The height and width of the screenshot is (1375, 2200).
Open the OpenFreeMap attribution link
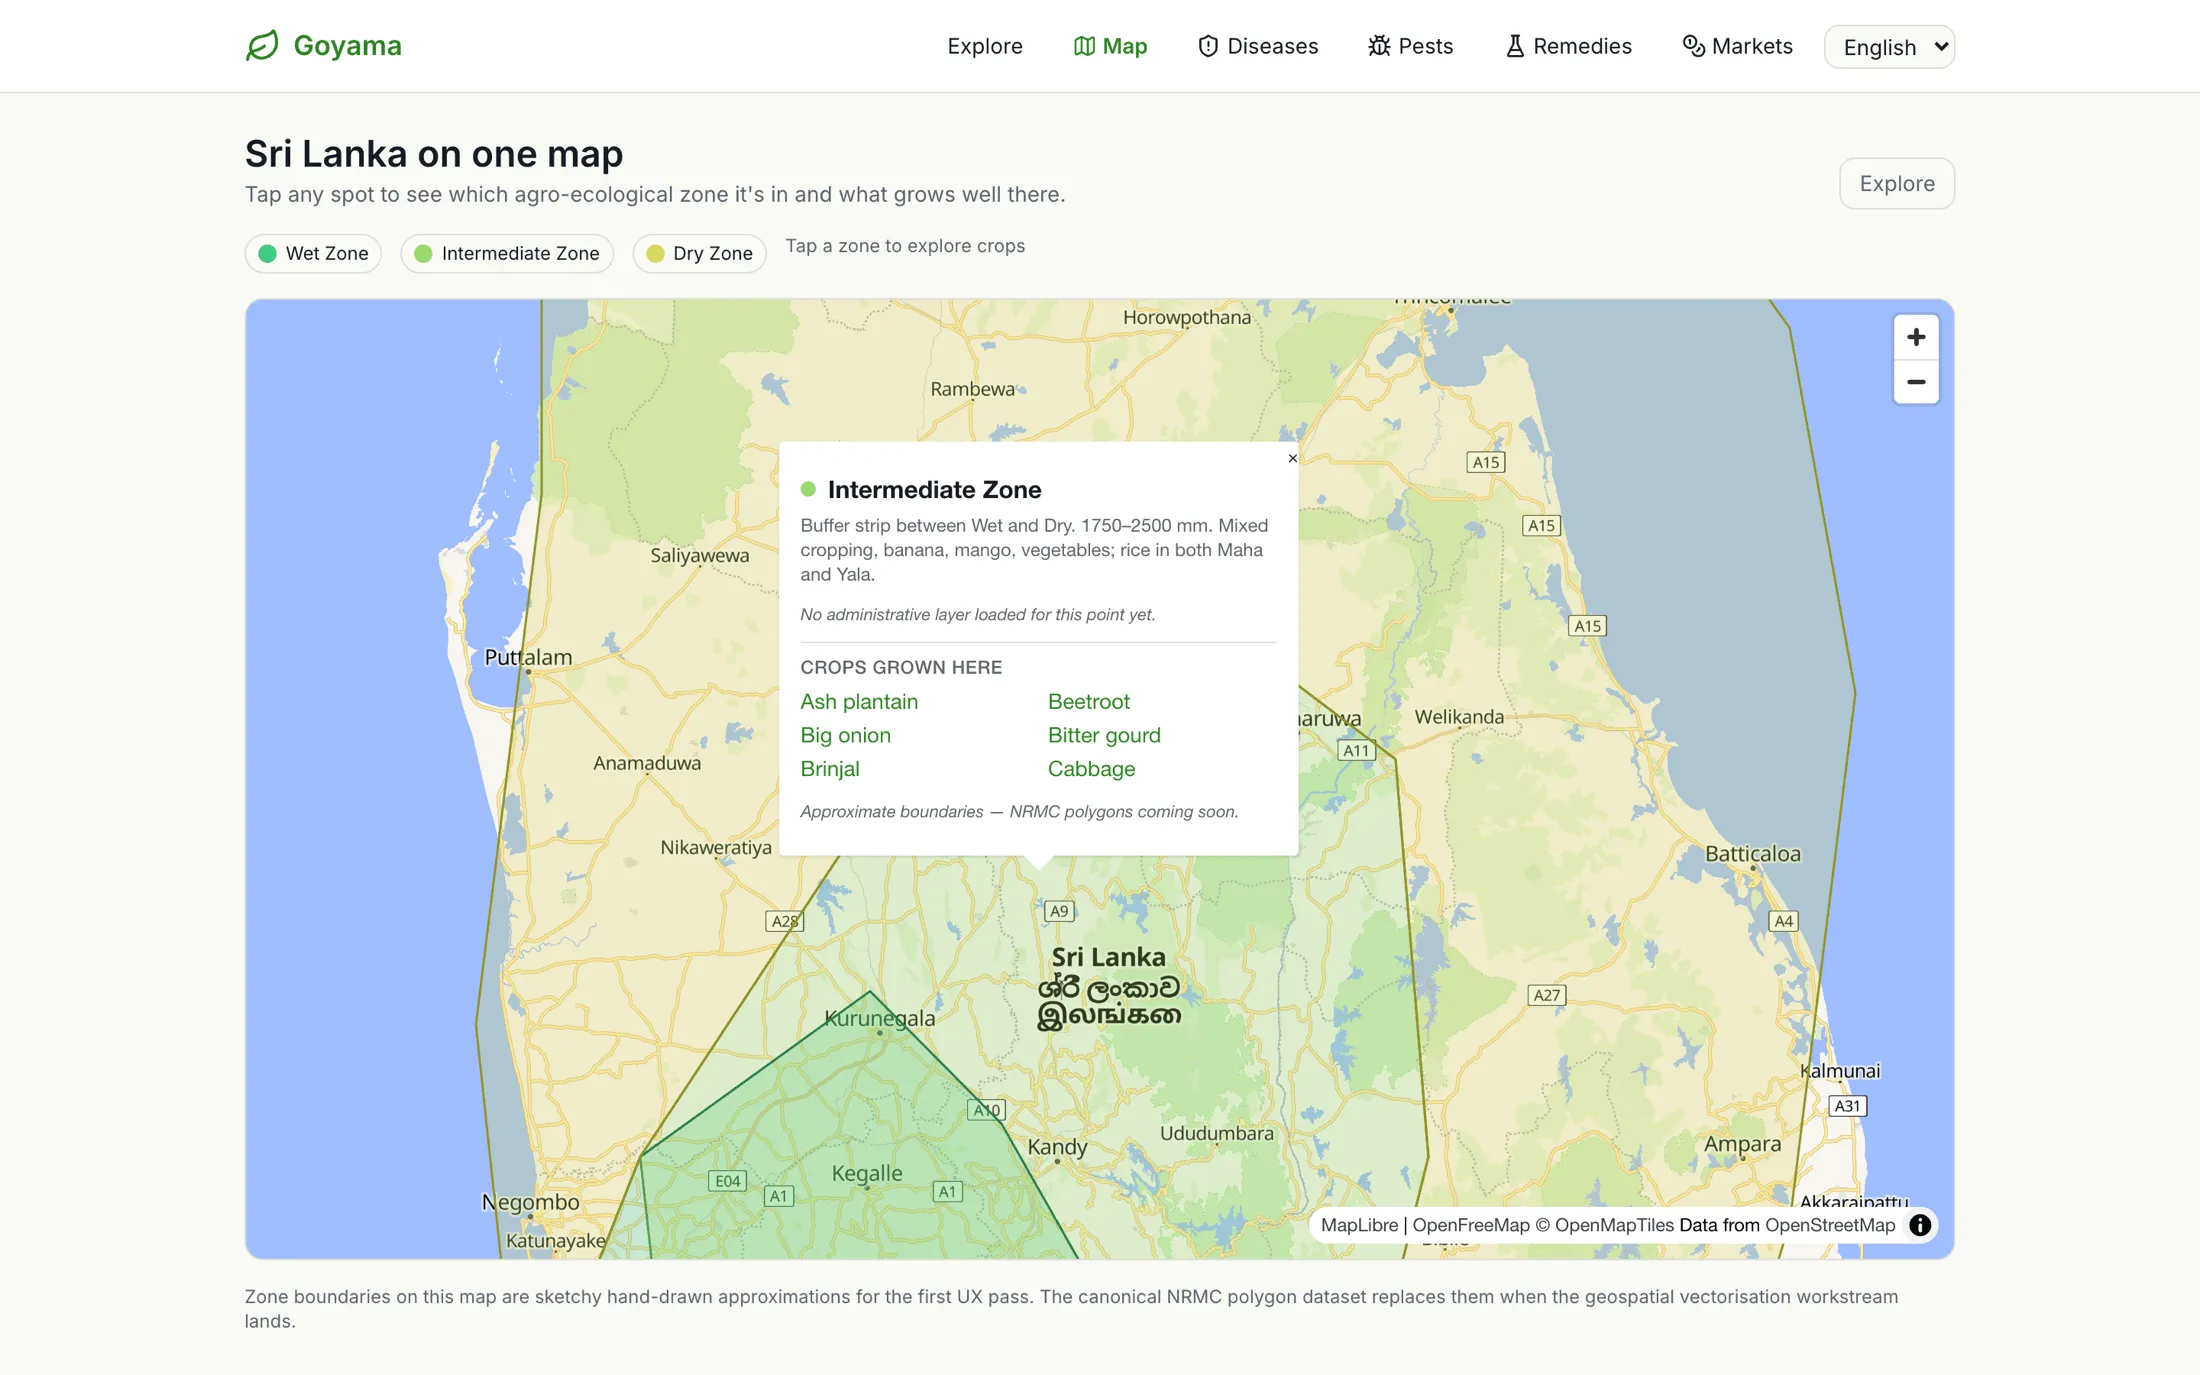(1471, 1225)
